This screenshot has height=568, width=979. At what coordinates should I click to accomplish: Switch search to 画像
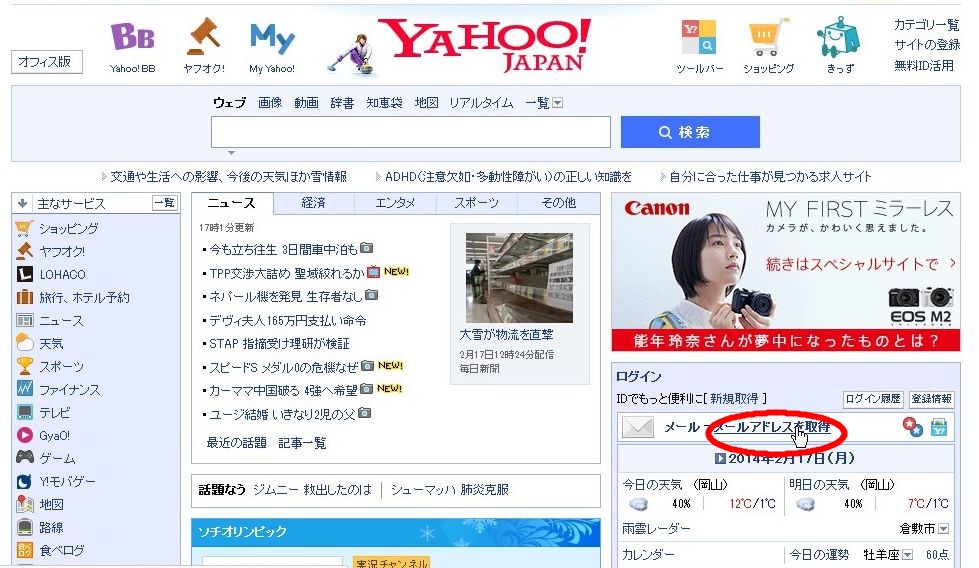pos(270,102)
